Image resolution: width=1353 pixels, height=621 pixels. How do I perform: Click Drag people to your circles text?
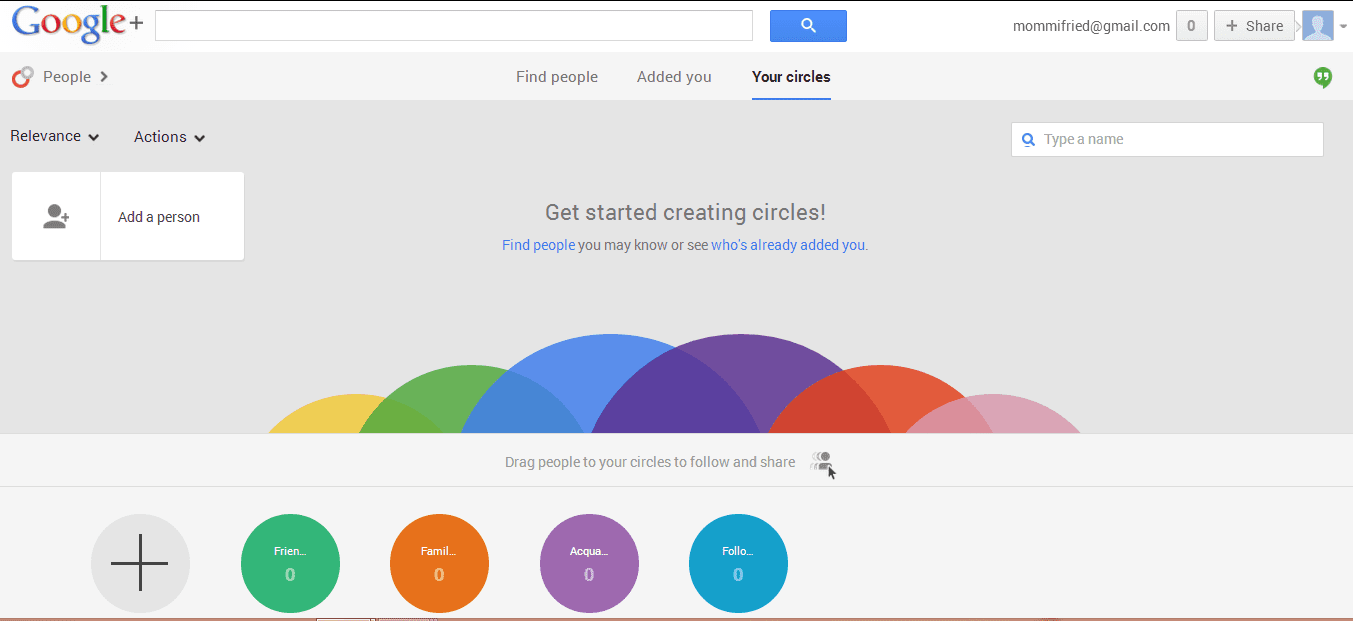(650, 462)
